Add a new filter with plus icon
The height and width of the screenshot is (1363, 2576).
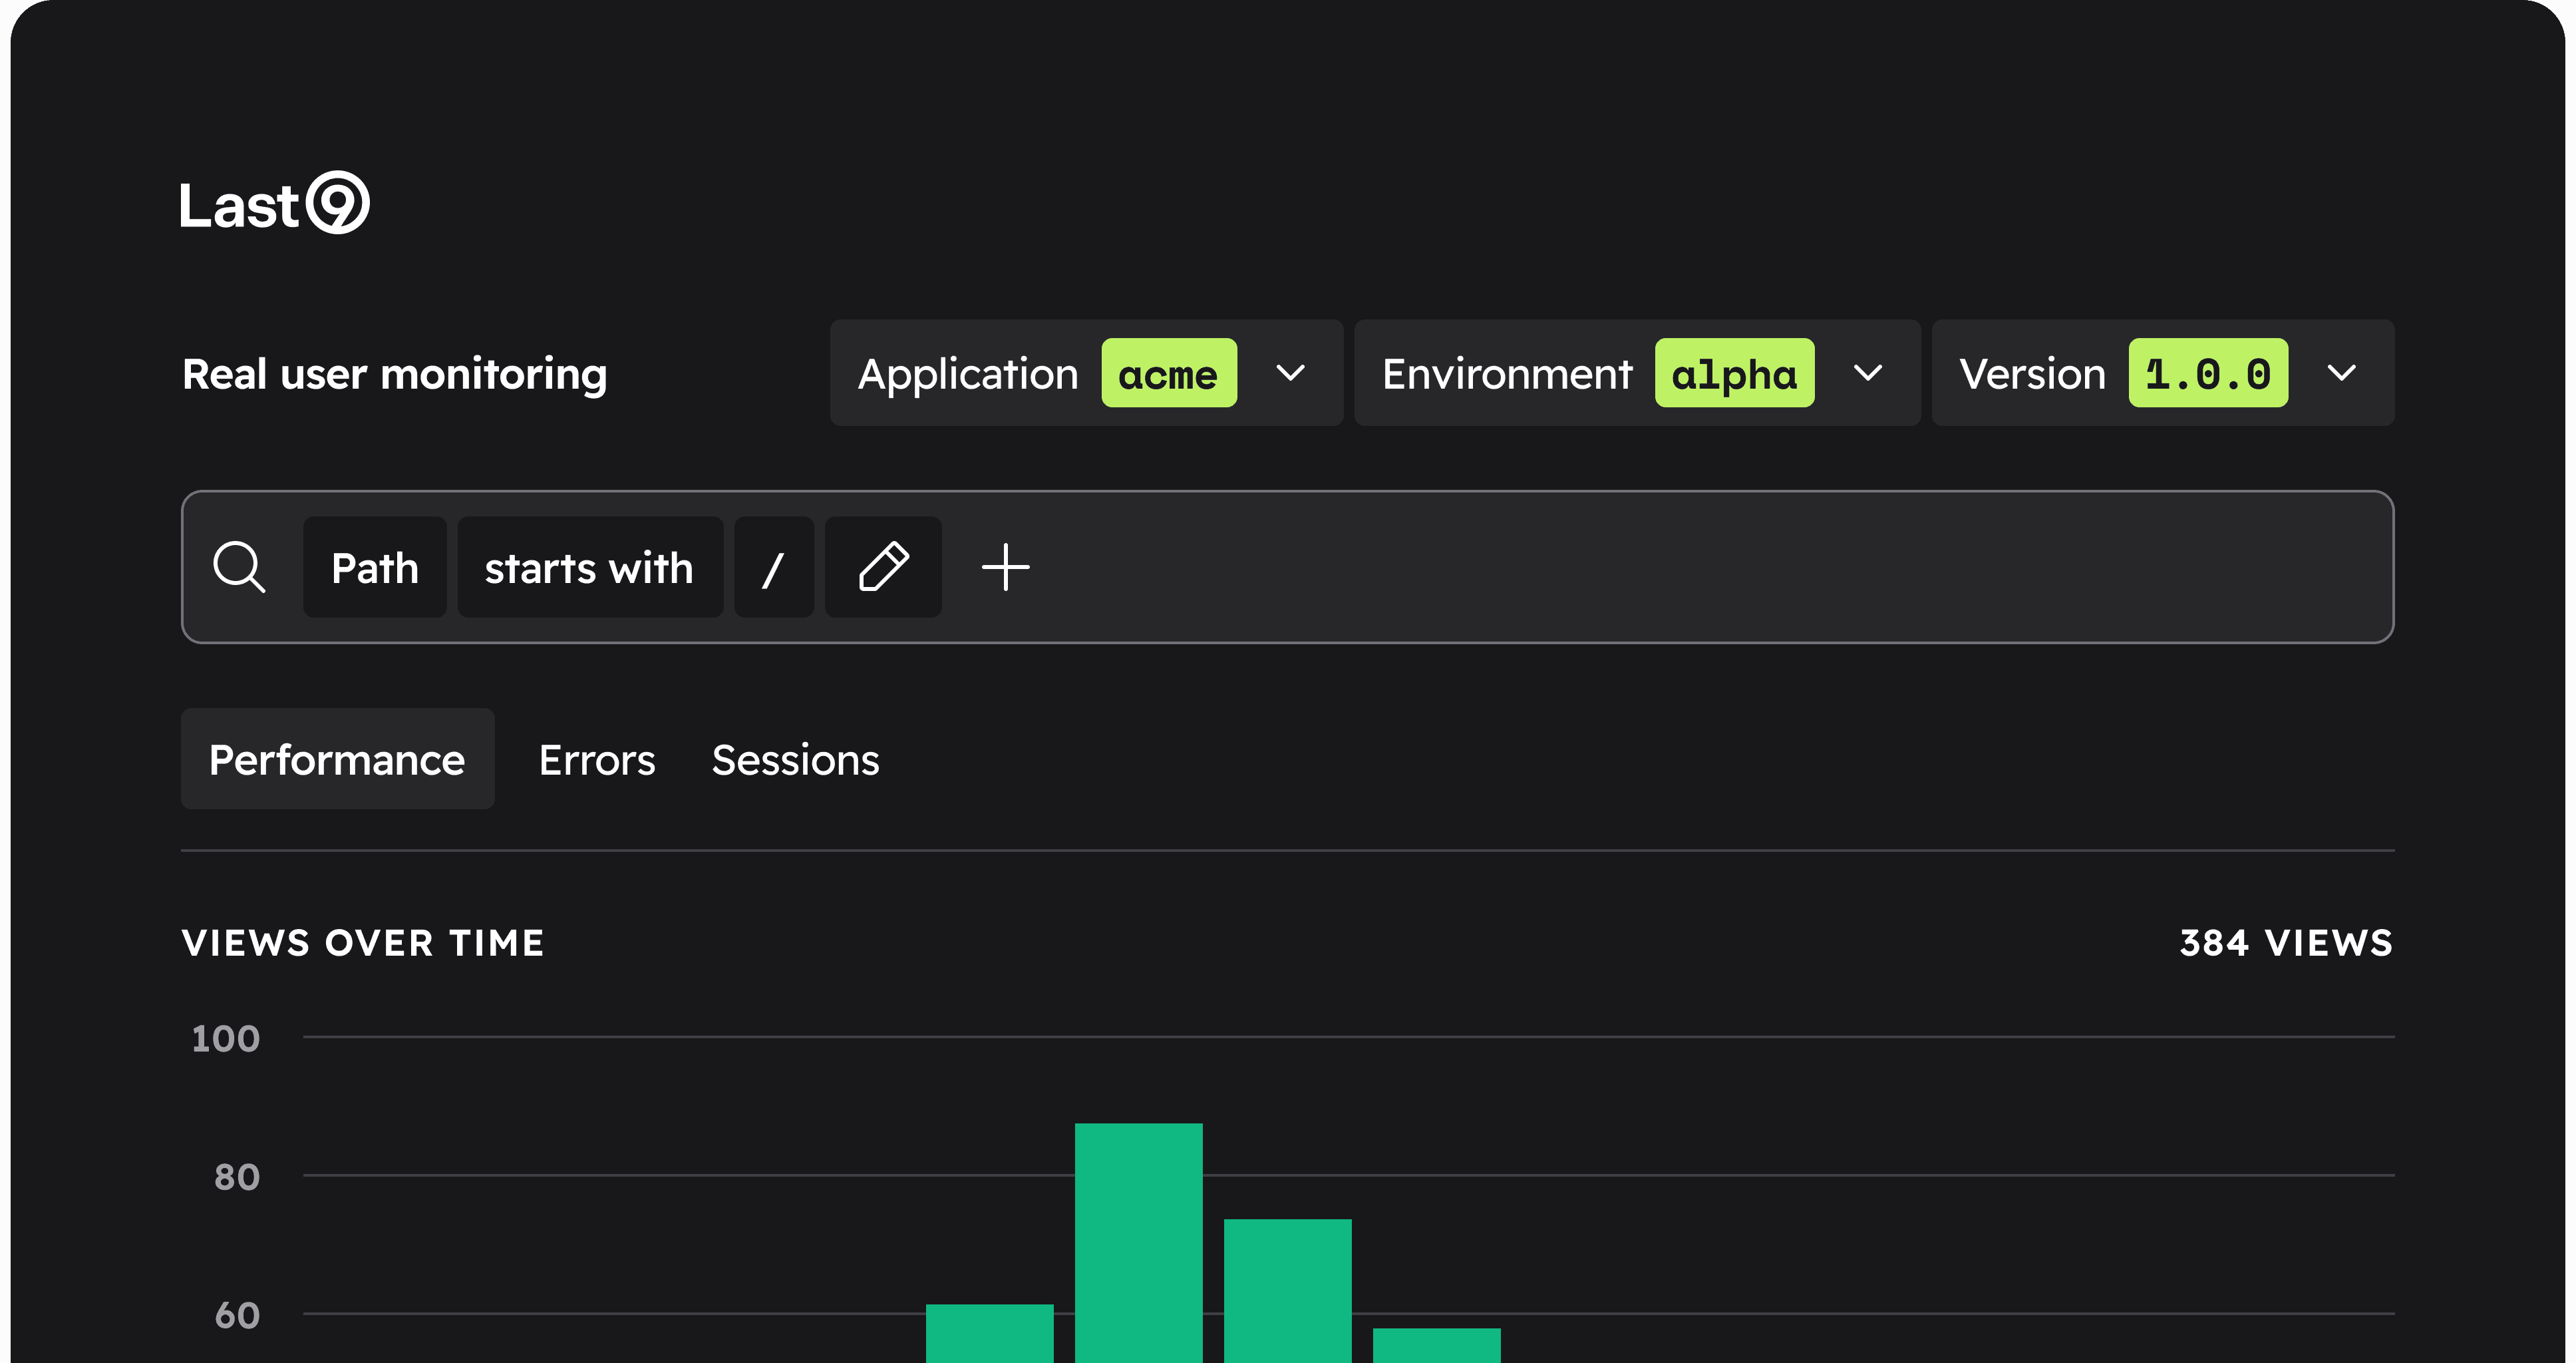[x=1005, y=567]
